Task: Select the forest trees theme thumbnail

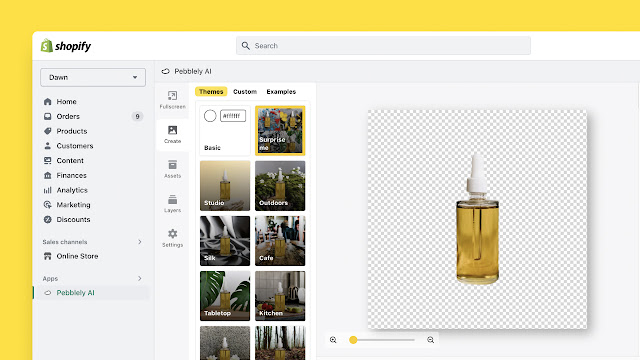Action: tap(280, 343)
